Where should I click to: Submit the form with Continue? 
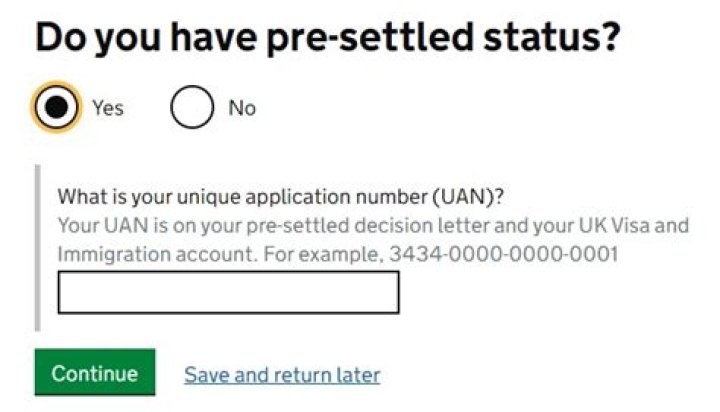pos(95,373)
